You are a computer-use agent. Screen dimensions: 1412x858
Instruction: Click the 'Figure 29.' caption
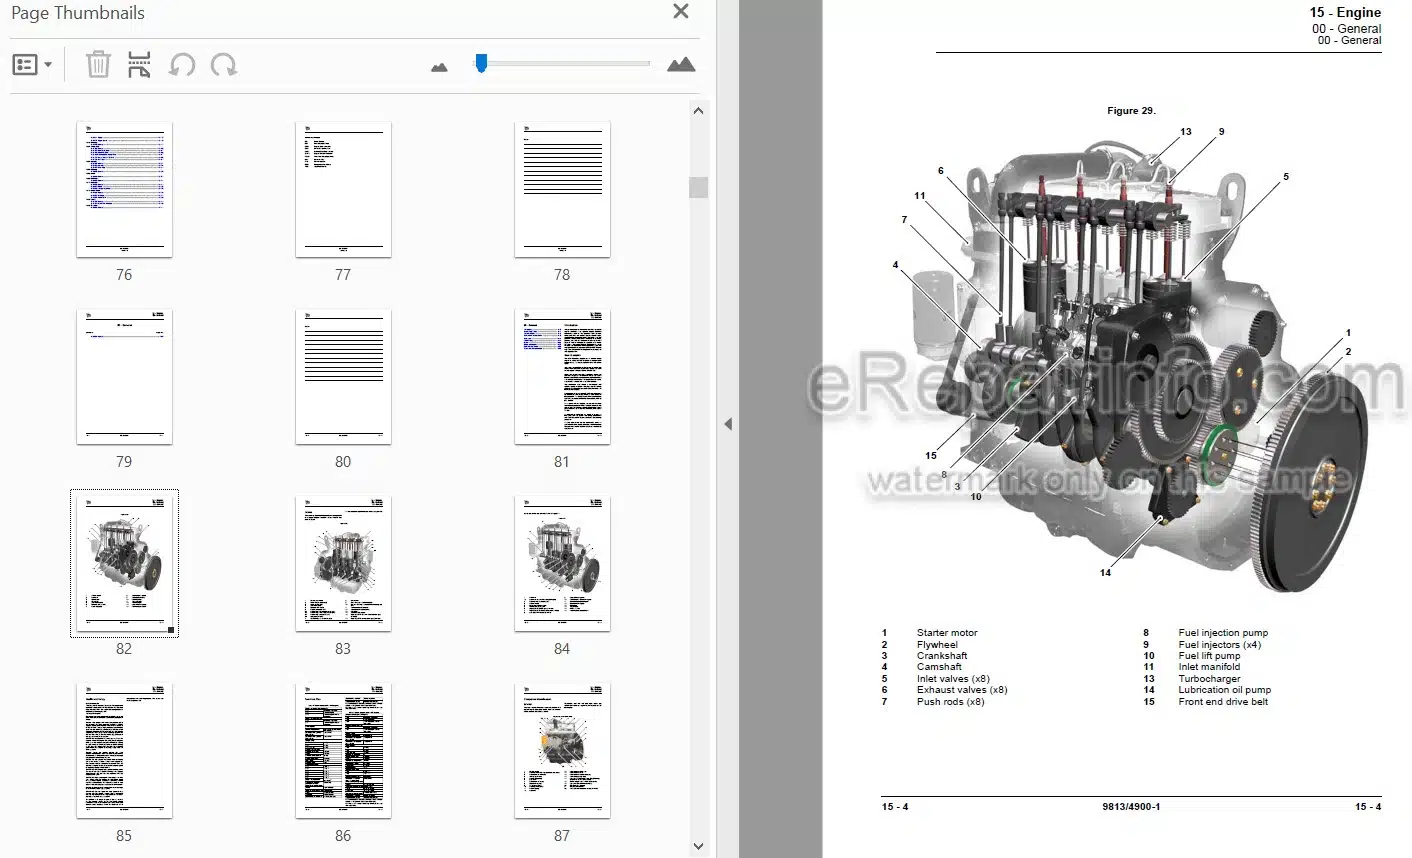coord(1131,111)
